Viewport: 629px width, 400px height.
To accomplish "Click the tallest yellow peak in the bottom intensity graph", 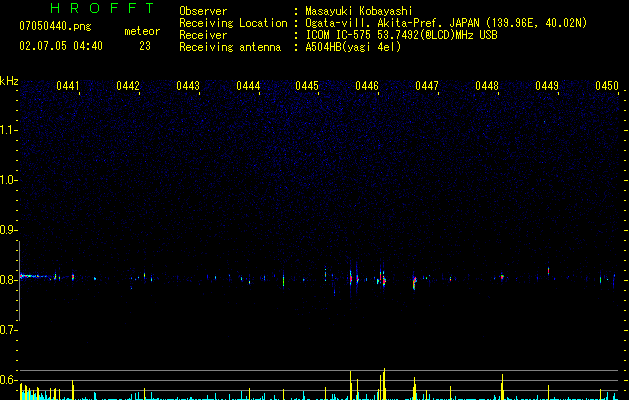I will (x=384, y=384).
